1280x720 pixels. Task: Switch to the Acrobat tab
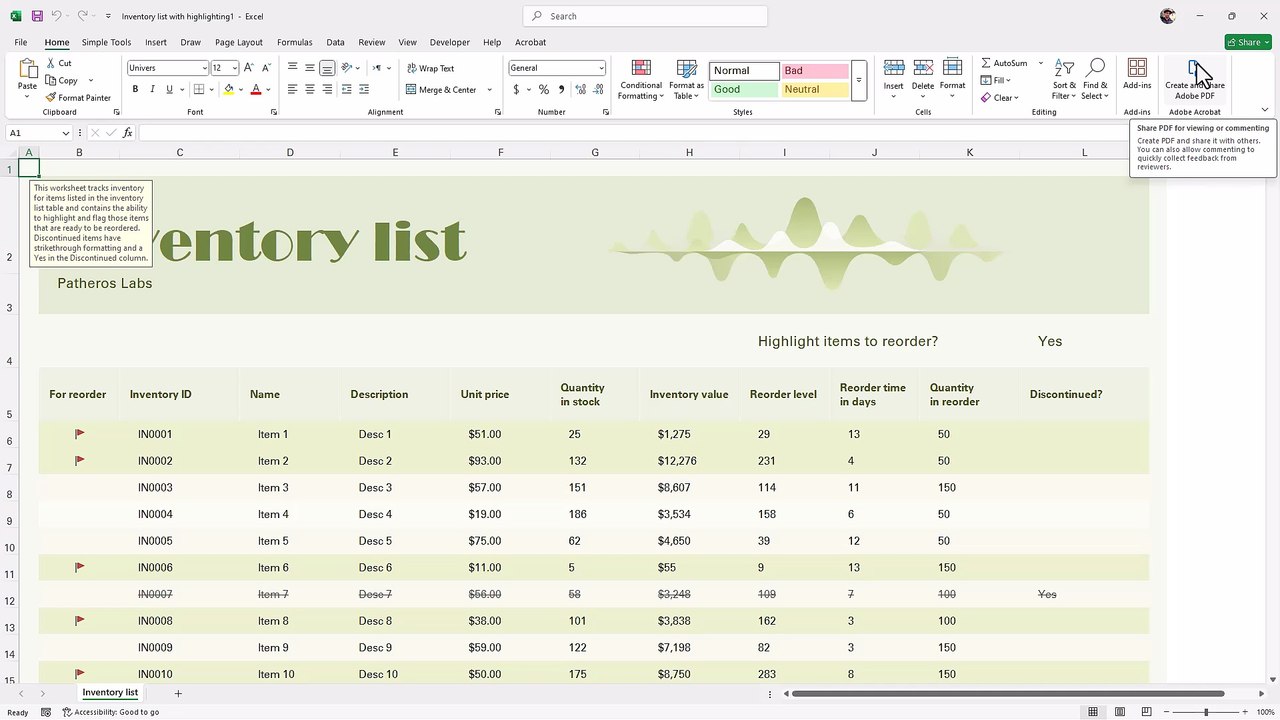pos(531,42)
